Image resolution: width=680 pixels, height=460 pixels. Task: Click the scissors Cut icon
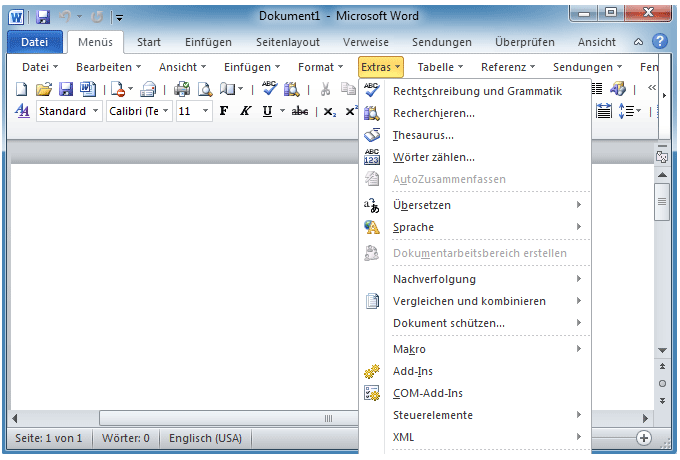pos(325,89)
